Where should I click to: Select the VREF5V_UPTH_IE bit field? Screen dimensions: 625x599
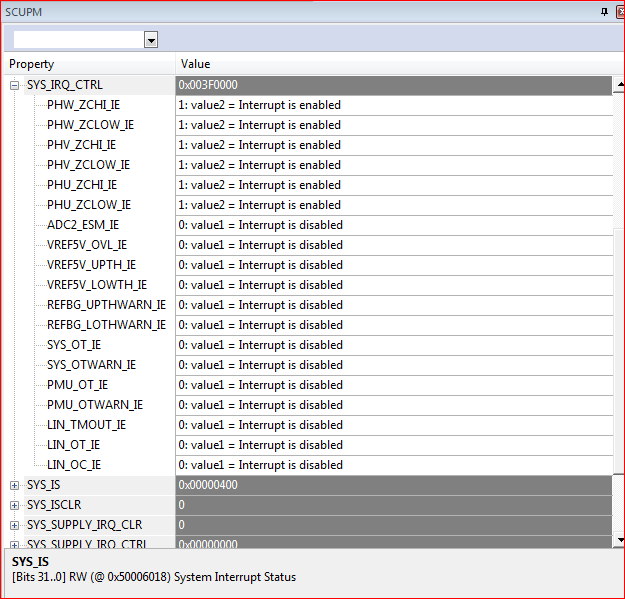91,265
